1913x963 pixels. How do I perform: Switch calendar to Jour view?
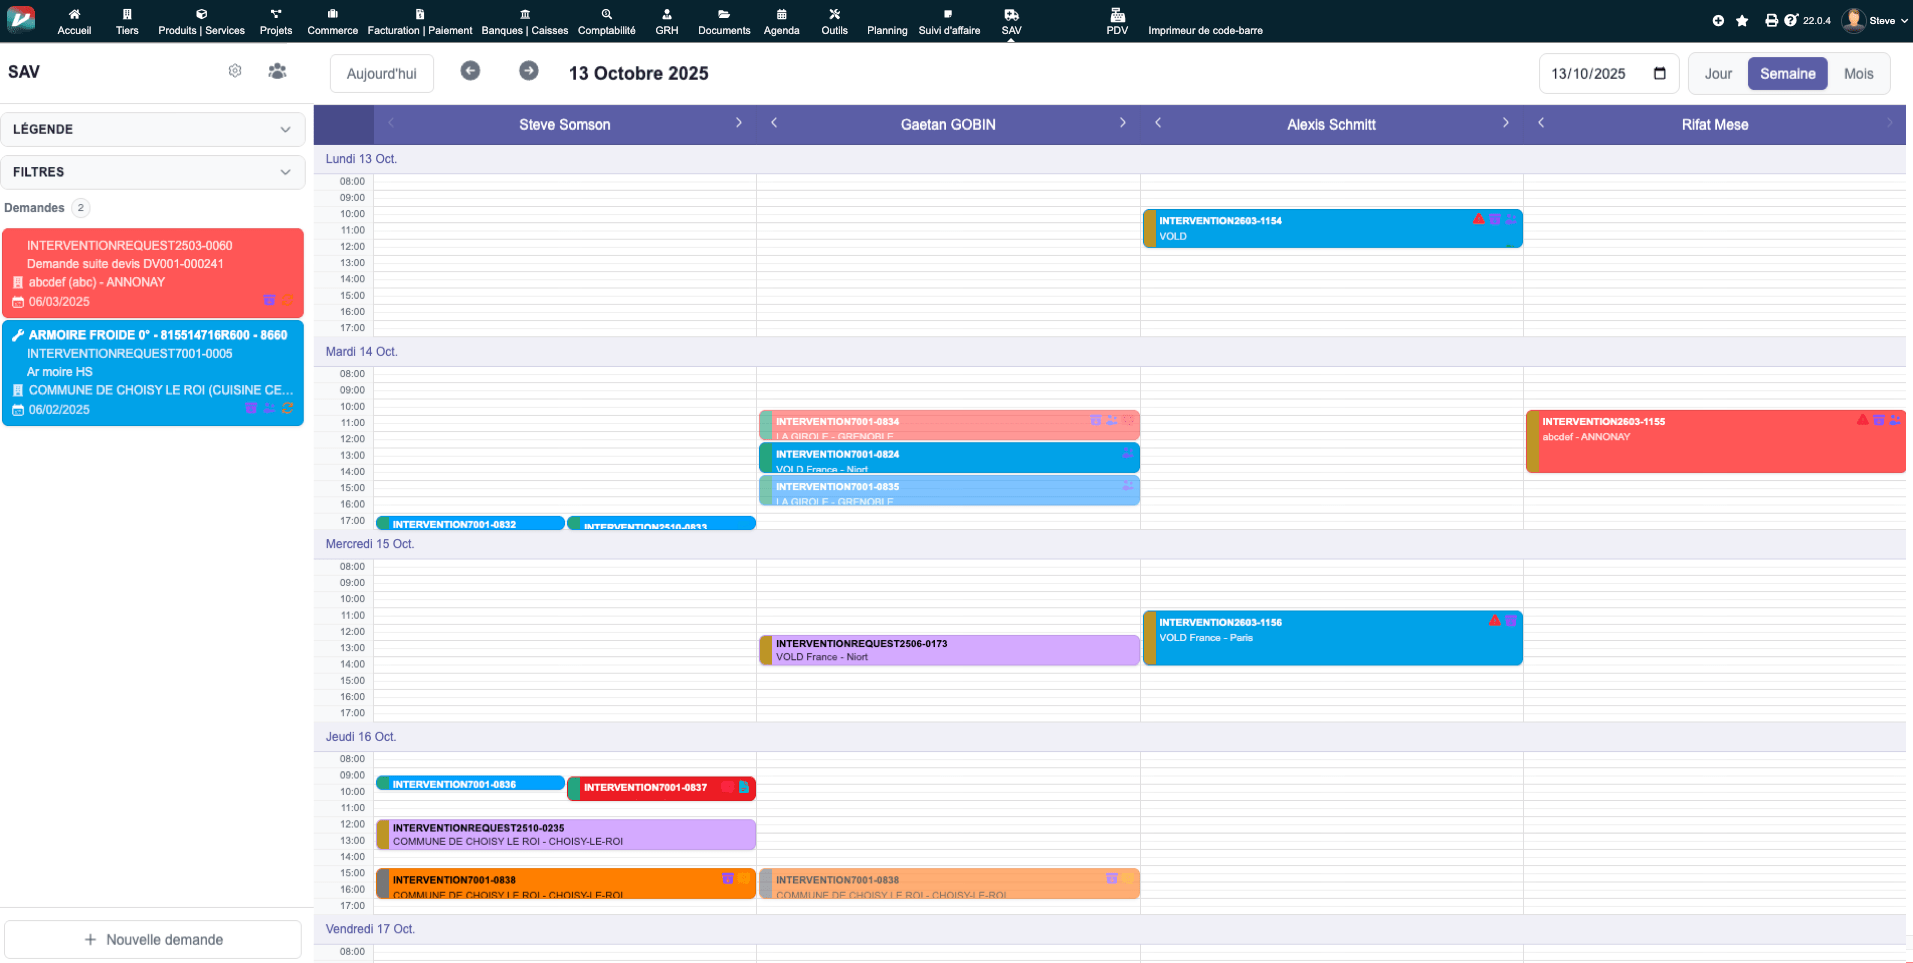1718,74
